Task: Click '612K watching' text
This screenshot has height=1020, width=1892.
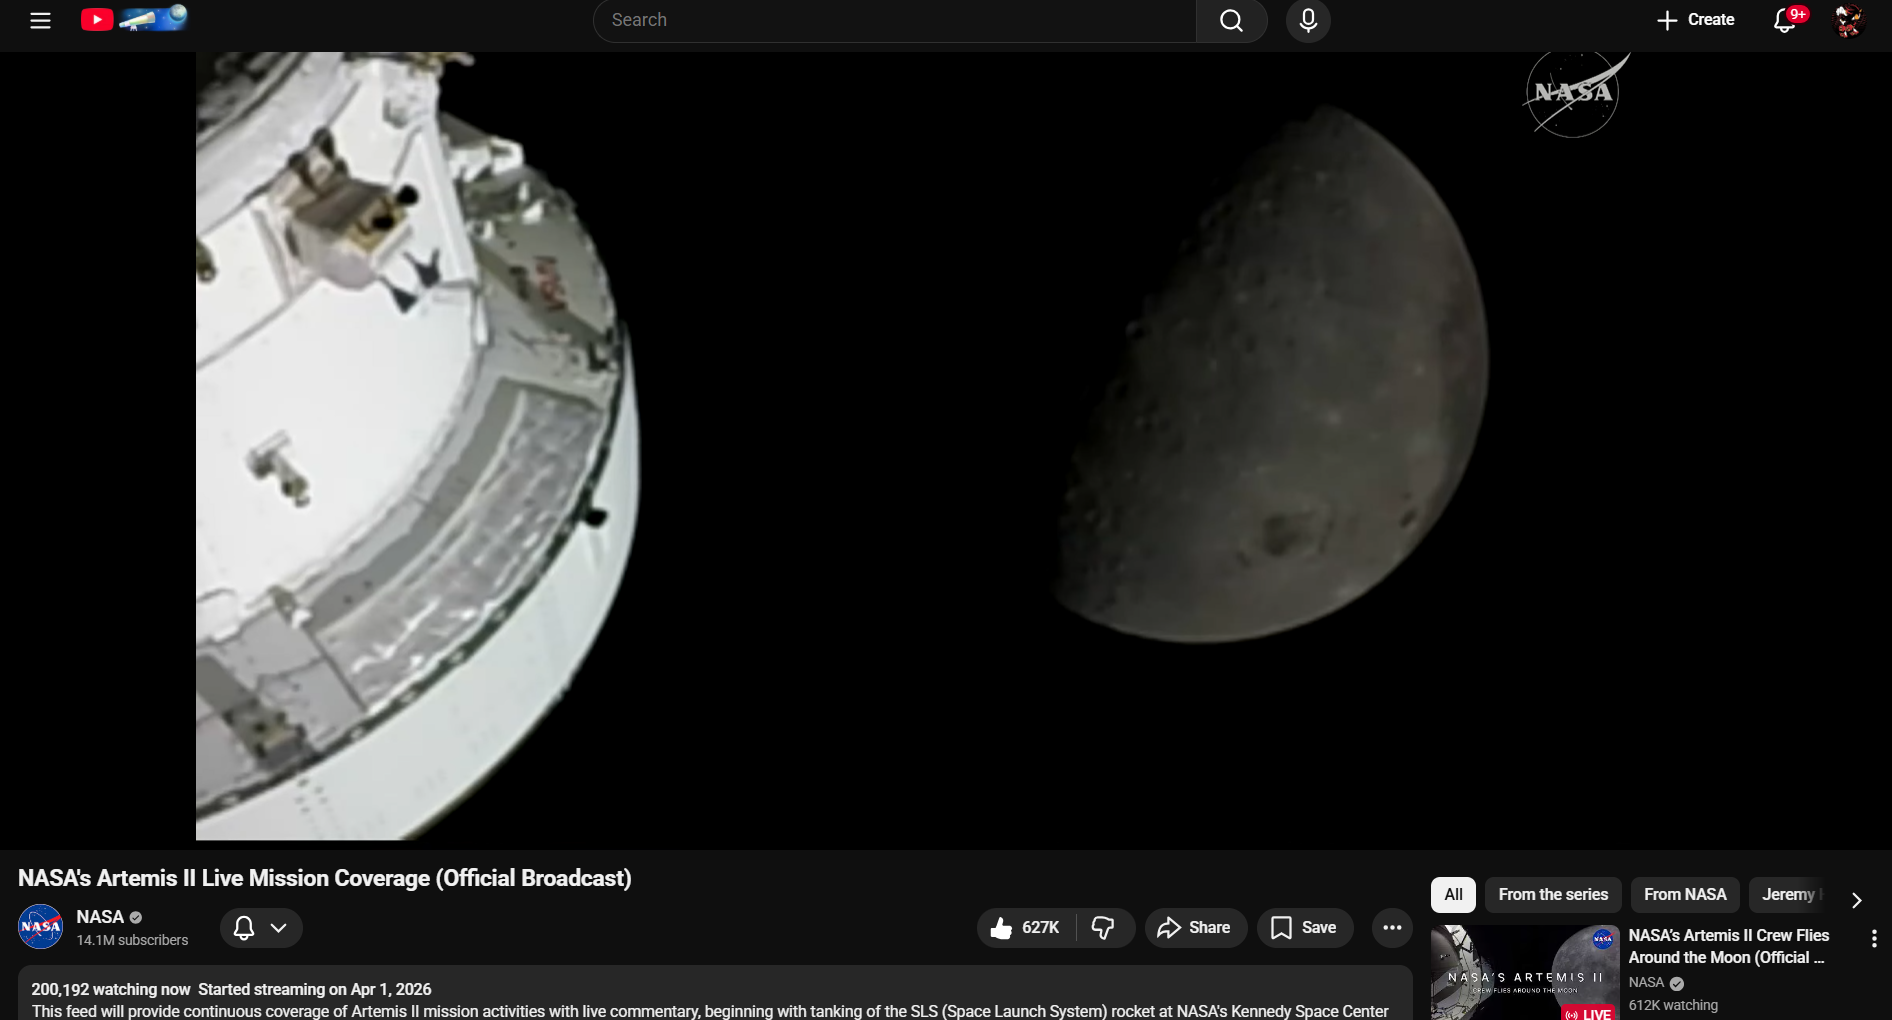Action: (1673, 1005)
